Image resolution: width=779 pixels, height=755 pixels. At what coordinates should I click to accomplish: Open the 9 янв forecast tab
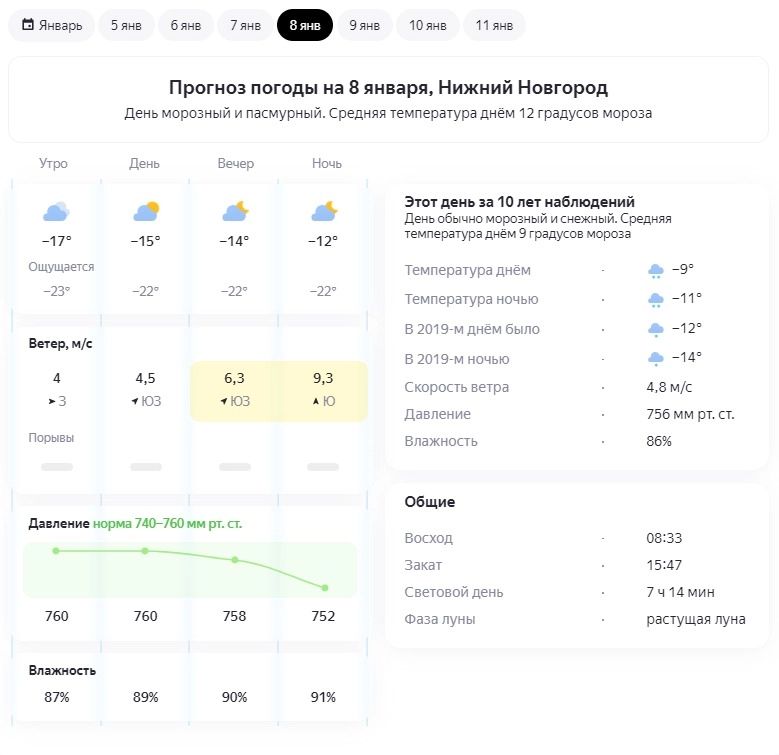pyautogui.click(x=364, y=25)
